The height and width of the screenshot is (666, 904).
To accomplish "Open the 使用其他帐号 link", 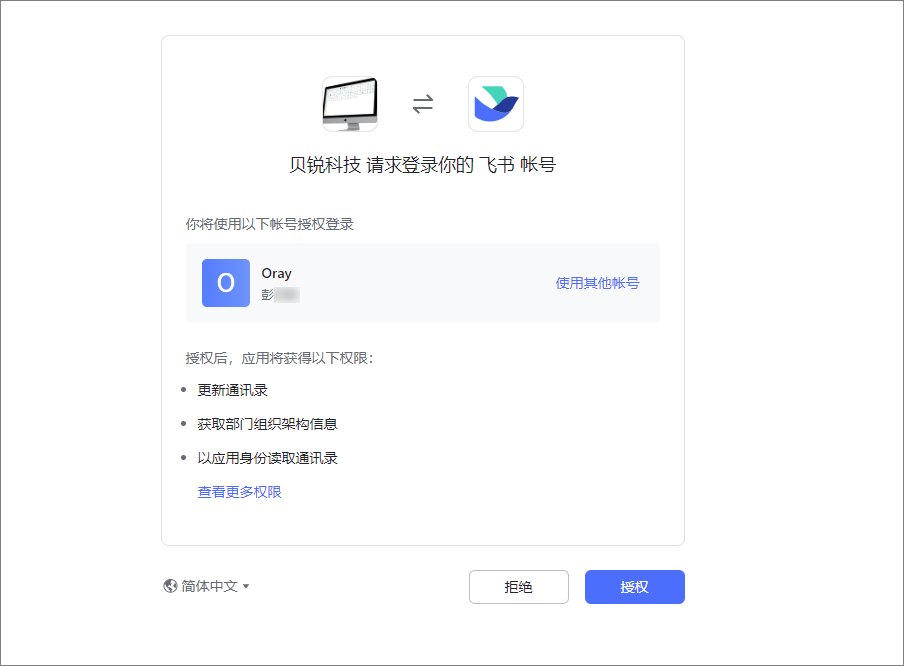I will point(597,283).
